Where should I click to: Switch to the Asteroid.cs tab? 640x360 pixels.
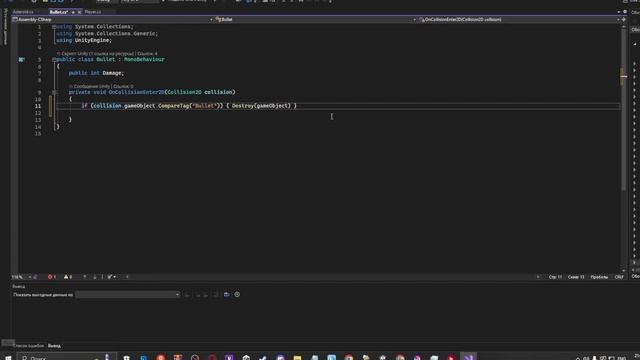pos(23,12)
